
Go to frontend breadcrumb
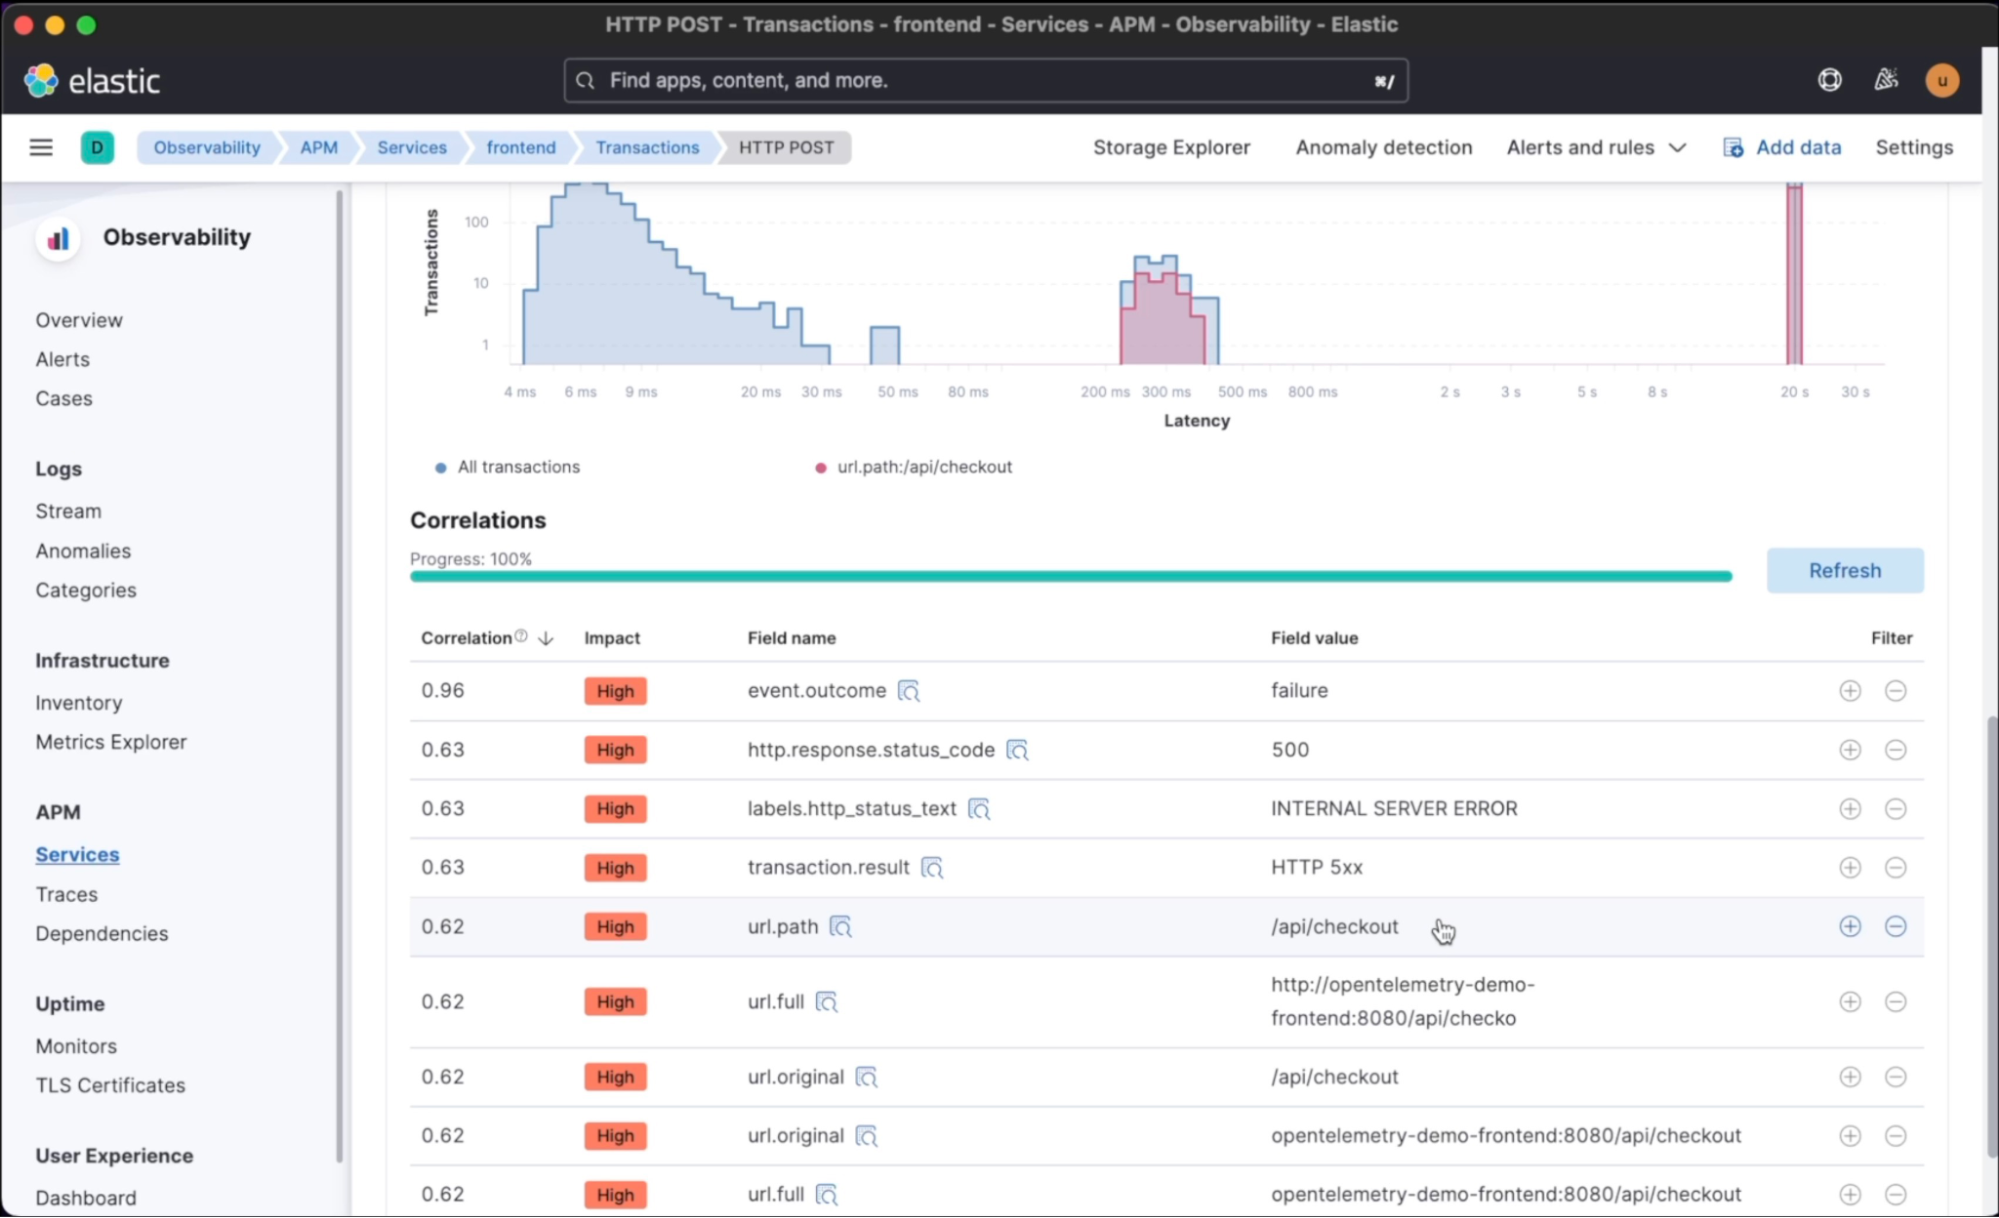click(521, 147)
